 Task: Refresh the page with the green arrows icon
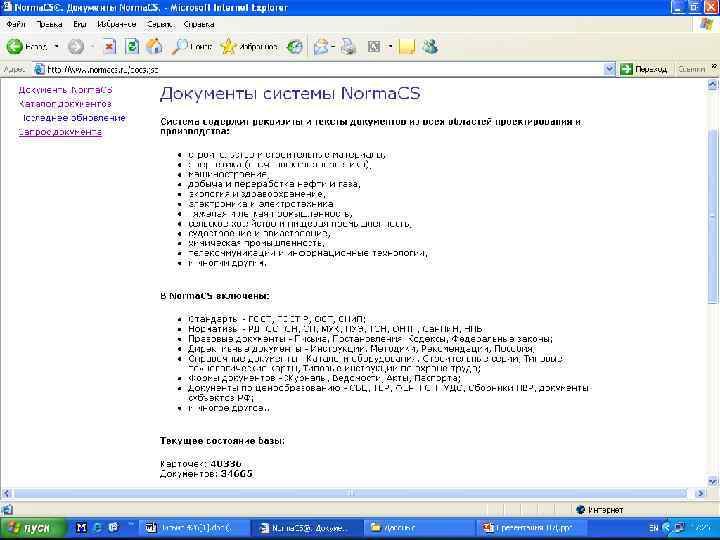(132, 46)
